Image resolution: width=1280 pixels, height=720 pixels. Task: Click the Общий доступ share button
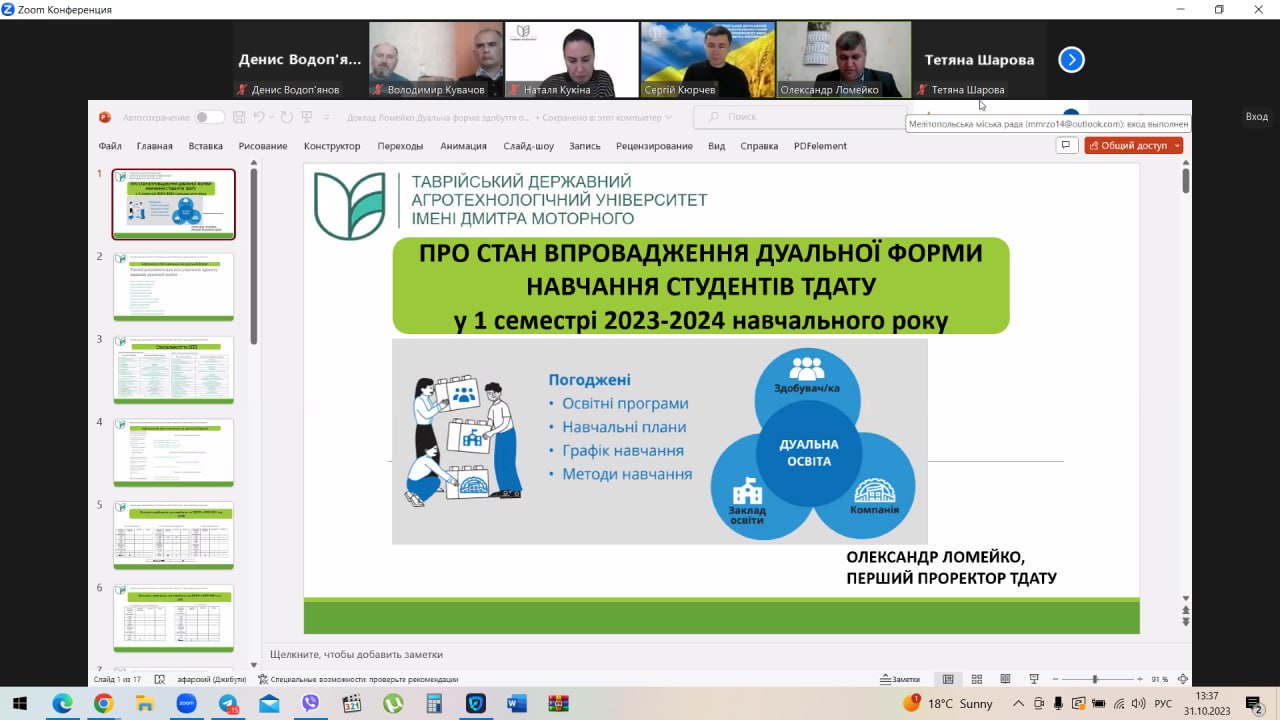pyautogui.click(x=1134, y=145)
